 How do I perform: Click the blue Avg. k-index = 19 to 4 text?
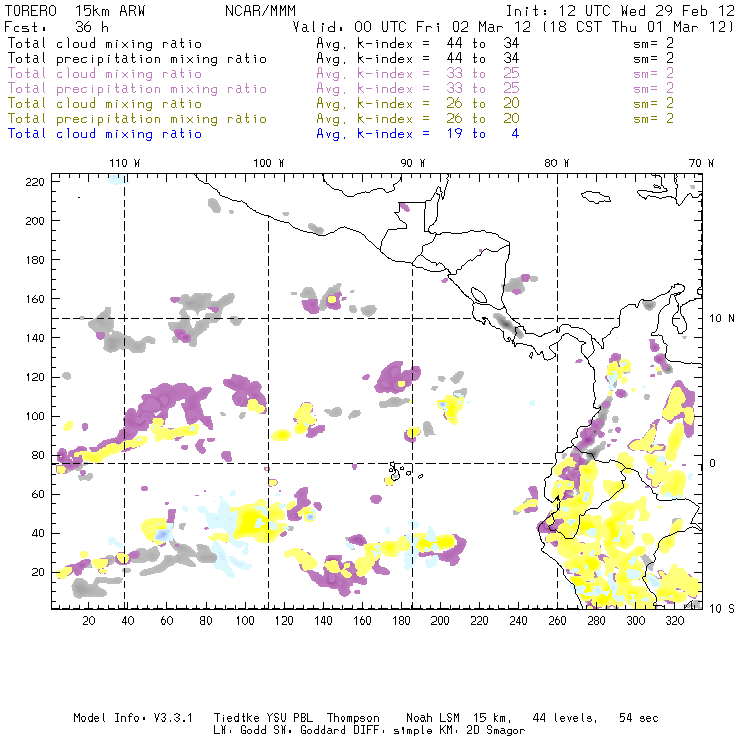[418, 133]
